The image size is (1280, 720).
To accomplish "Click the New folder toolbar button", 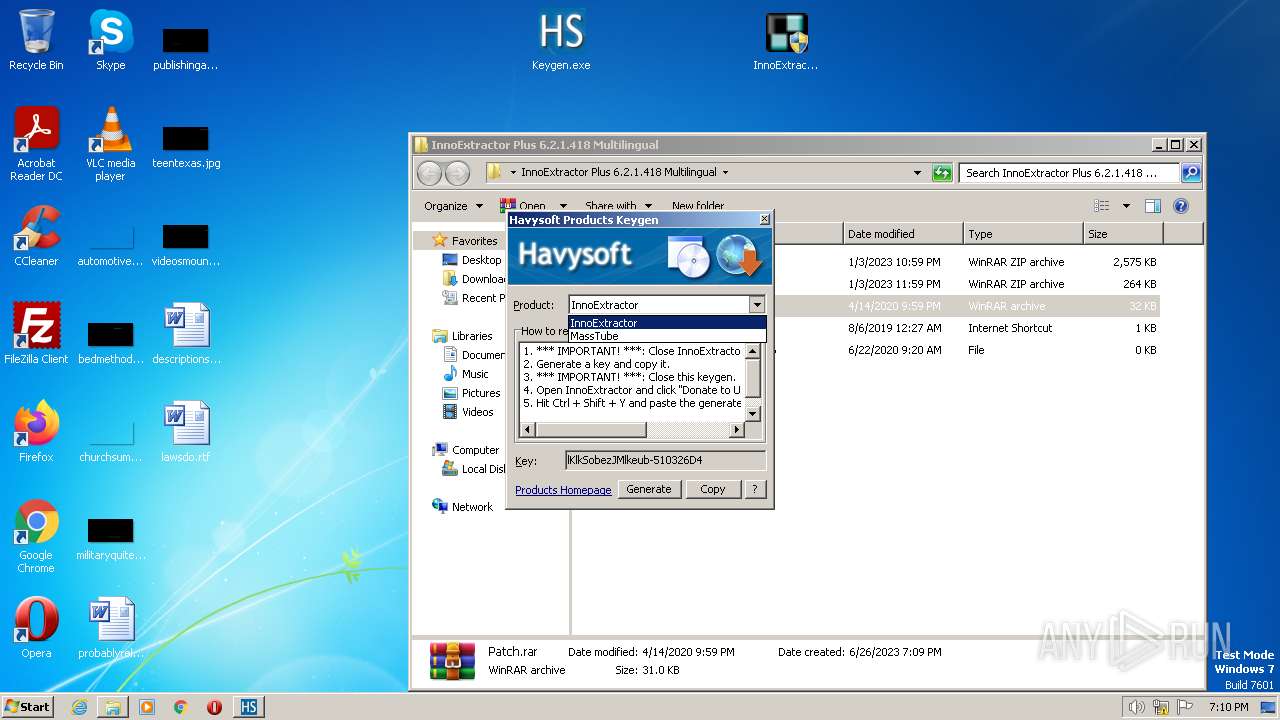I will [x=698, y=206].
